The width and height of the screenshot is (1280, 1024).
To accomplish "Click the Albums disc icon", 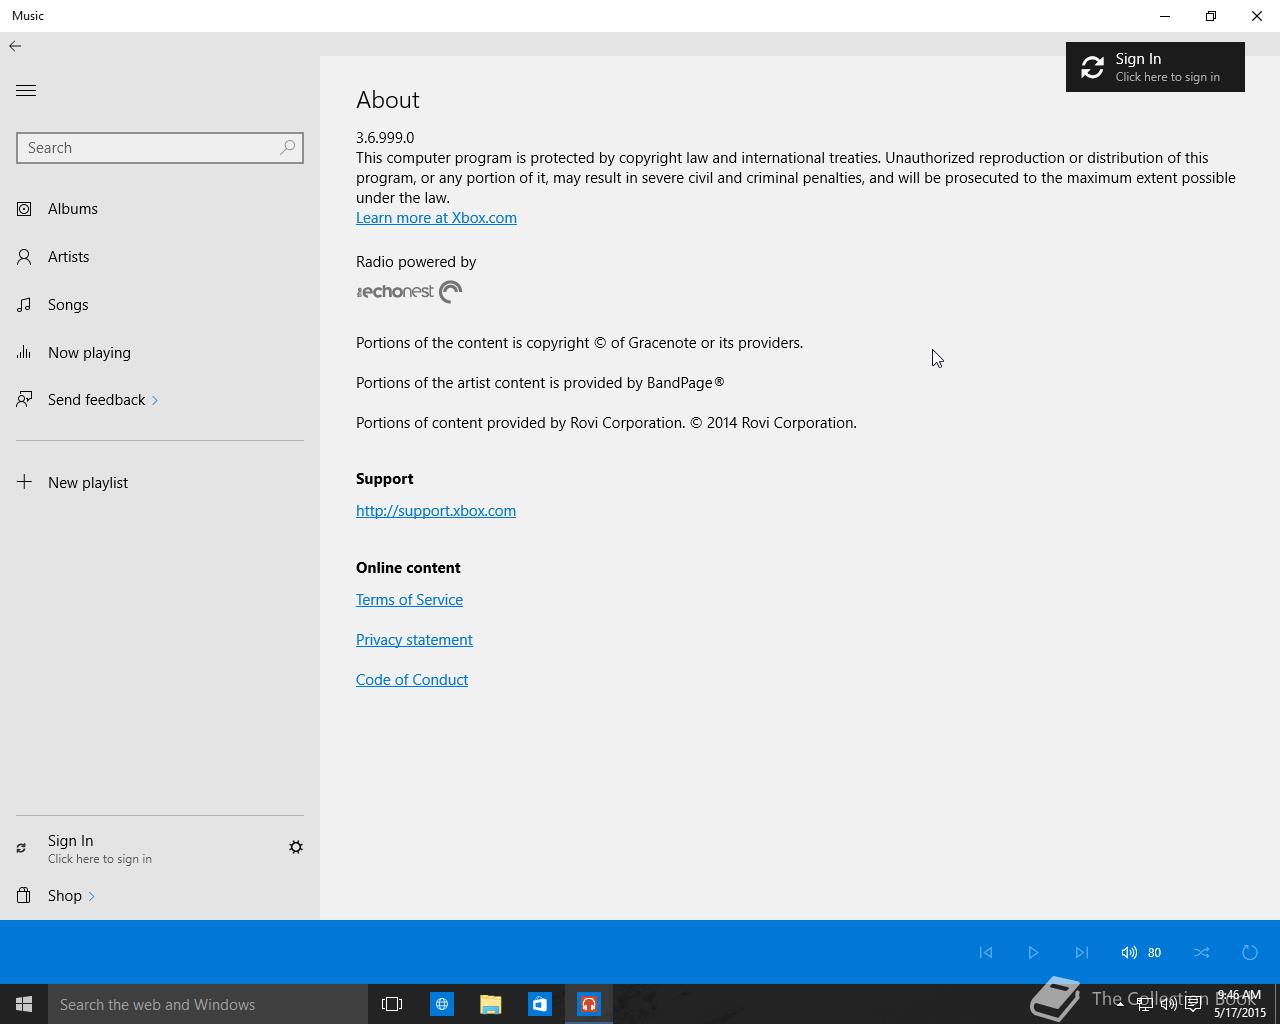I will [x=24, y=209].
